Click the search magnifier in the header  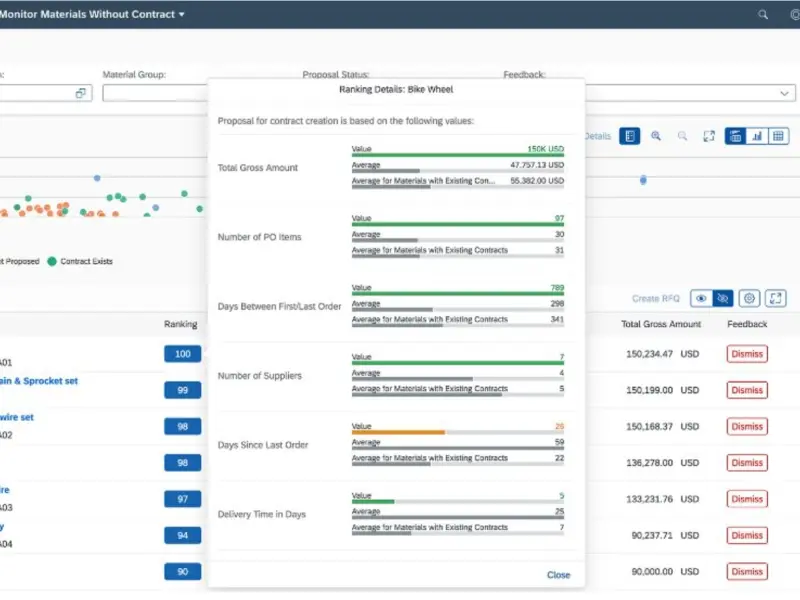tap(763, 15)
